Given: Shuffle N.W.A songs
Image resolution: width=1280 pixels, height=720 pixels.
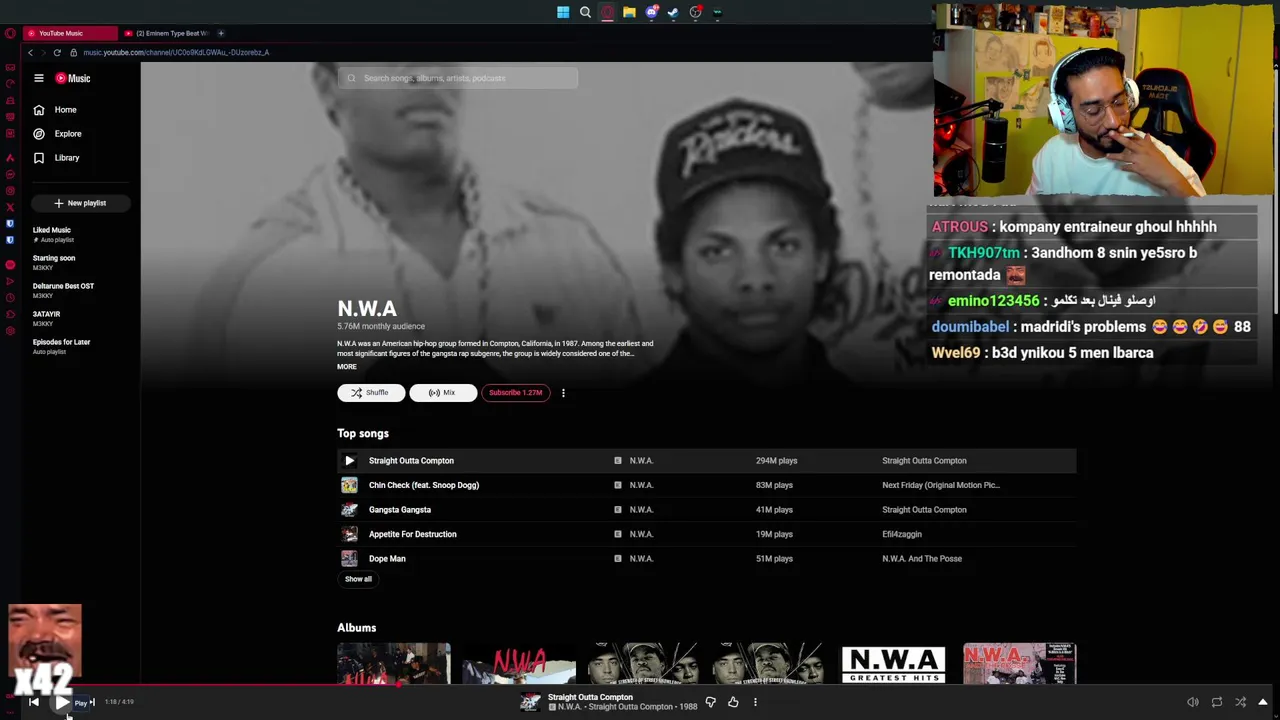Looking at the screenshot, I should pos(371,393).
